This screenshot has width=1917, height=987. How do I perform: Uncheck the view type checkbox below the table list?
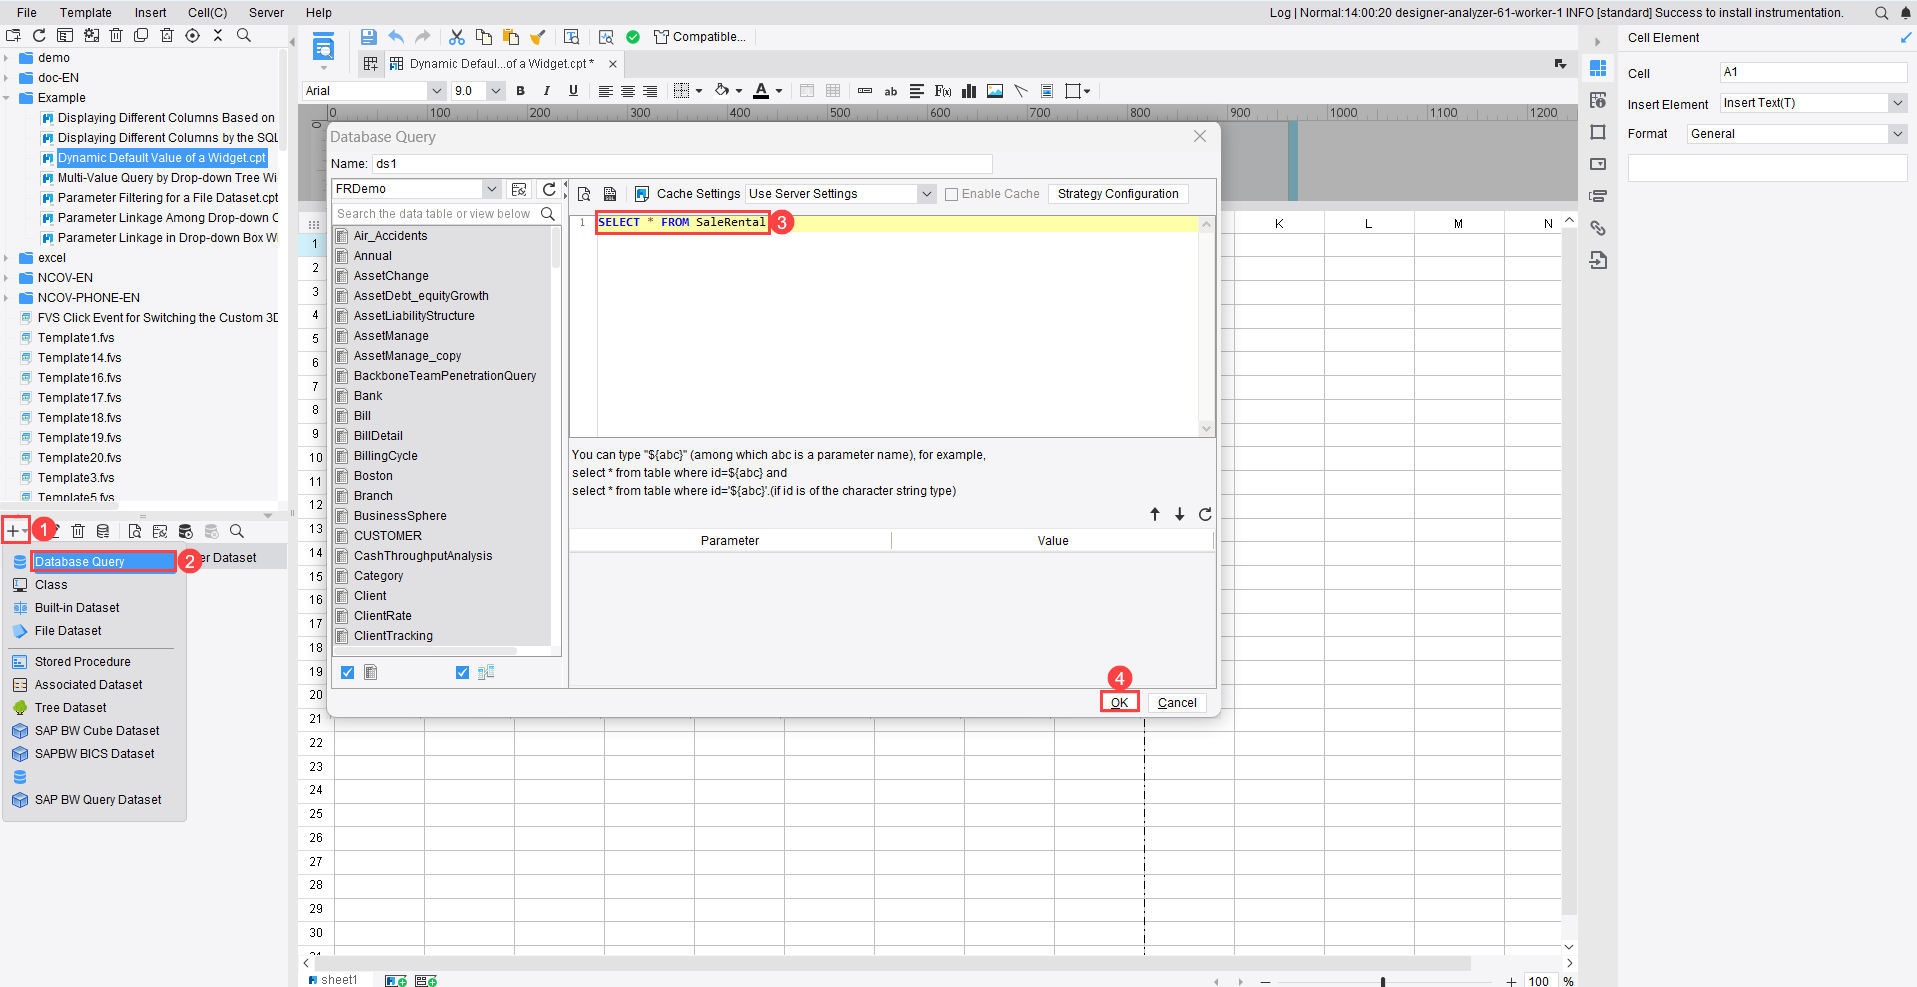(462, 673)
